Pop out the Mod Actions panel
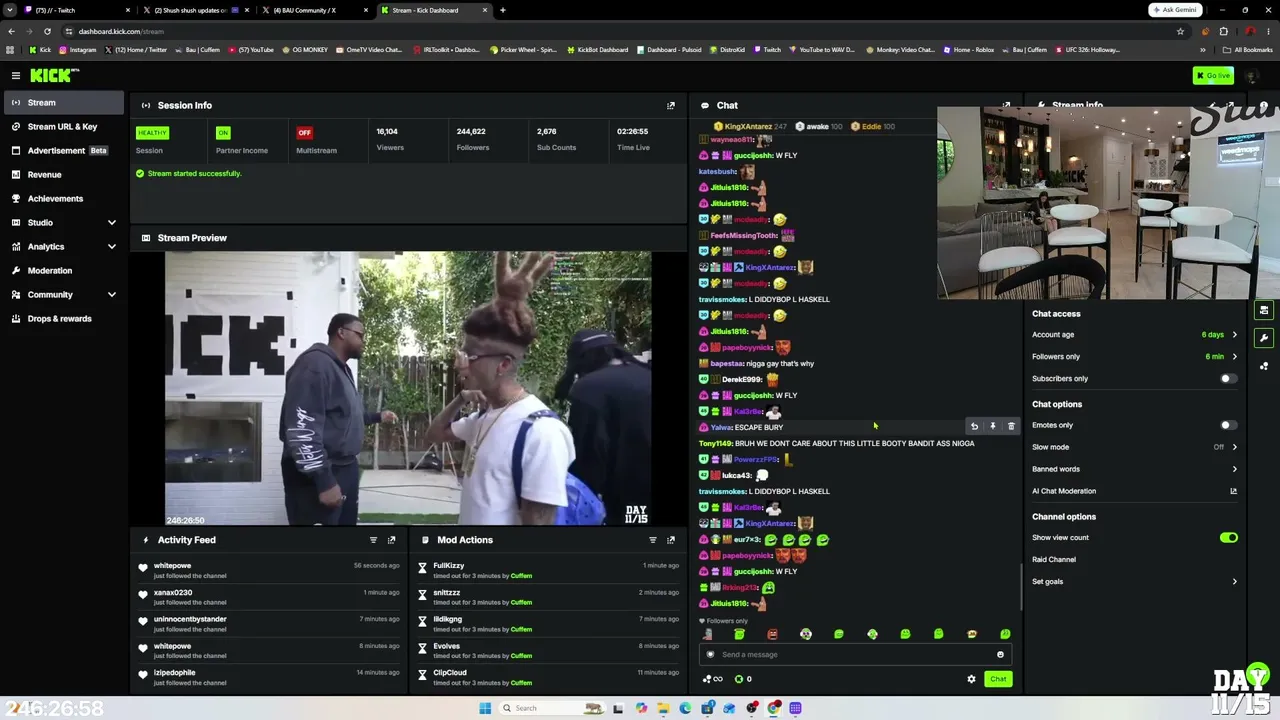 (x=671, y=540)
